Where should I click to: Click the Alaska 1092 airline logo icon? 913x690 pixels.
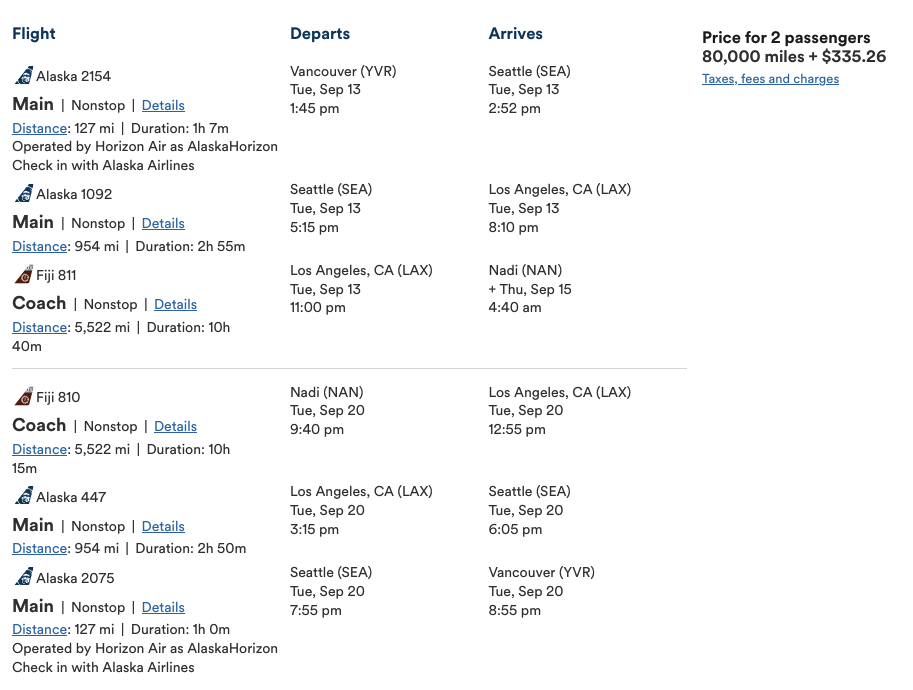tap(24, 194)
